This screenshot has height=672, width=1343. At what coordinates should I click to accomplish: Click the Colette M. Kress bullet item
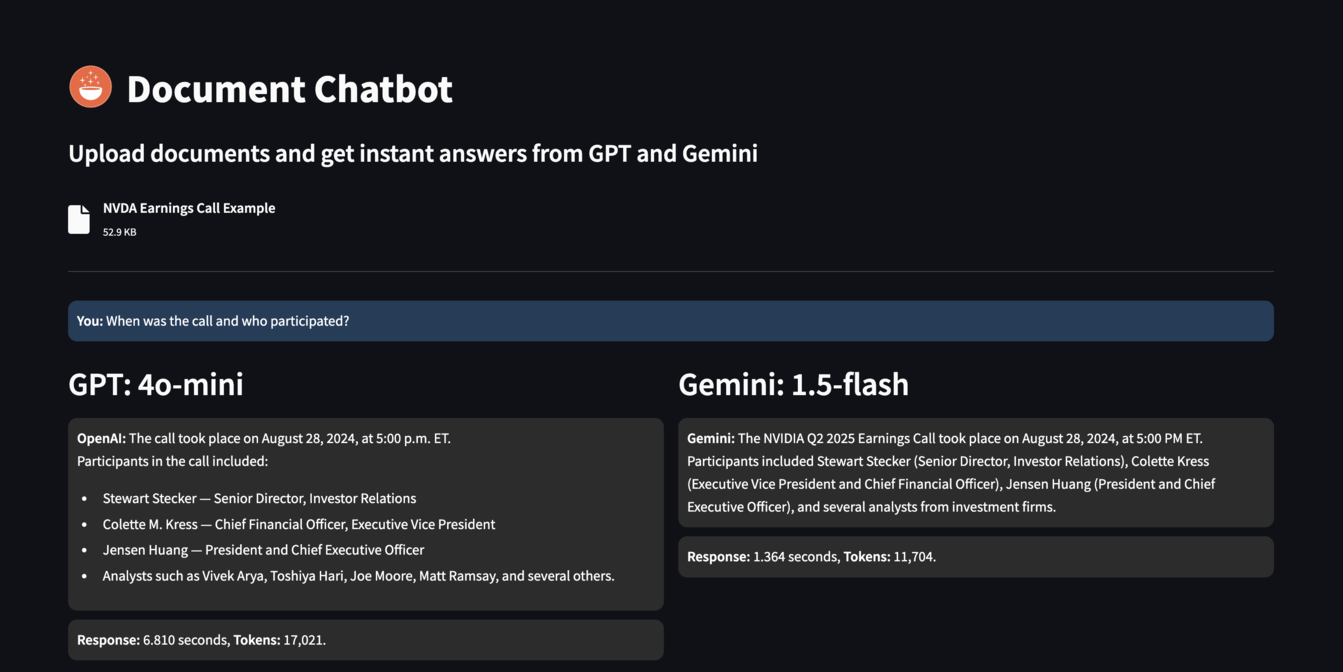pos(298,524)
